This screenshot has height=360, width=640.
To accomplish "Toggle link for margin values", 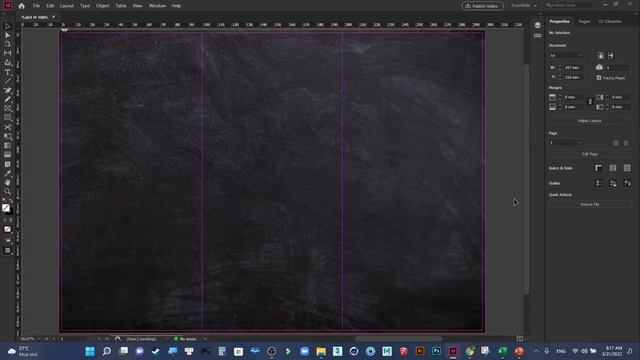I will click(590, 102).
